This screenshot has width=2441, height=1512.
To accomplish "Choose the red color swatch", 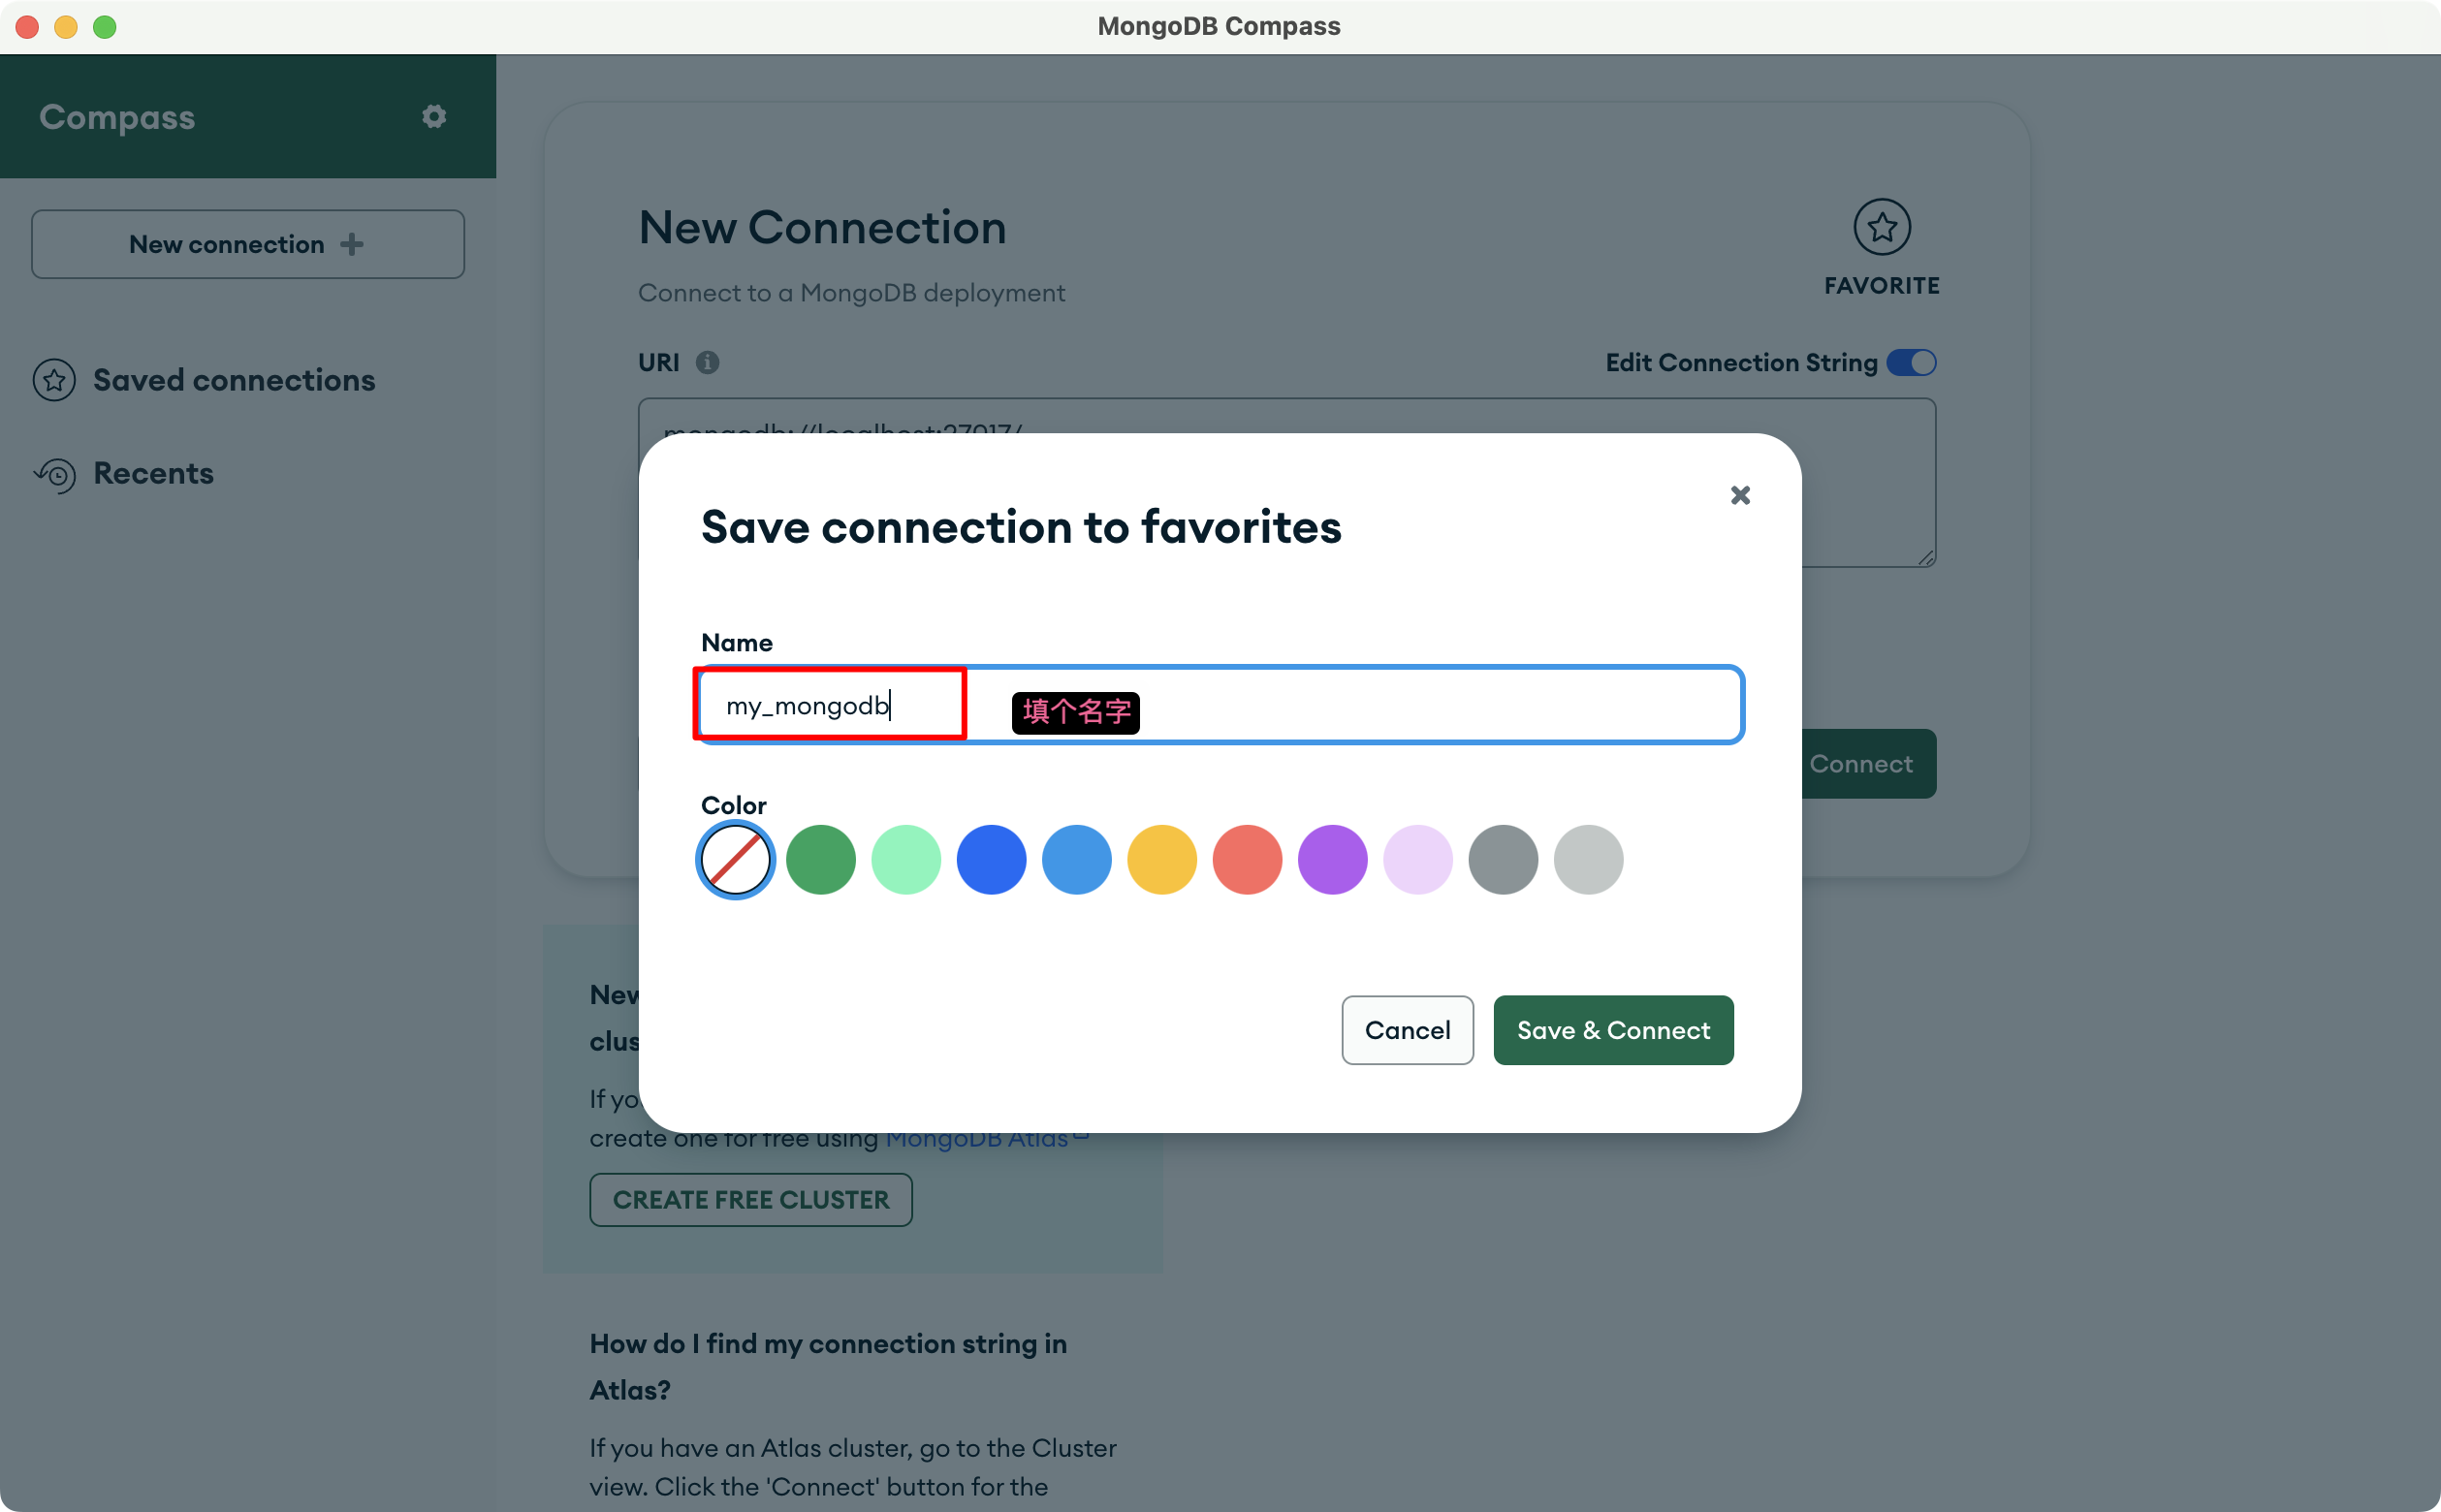I will [1247, 859].
